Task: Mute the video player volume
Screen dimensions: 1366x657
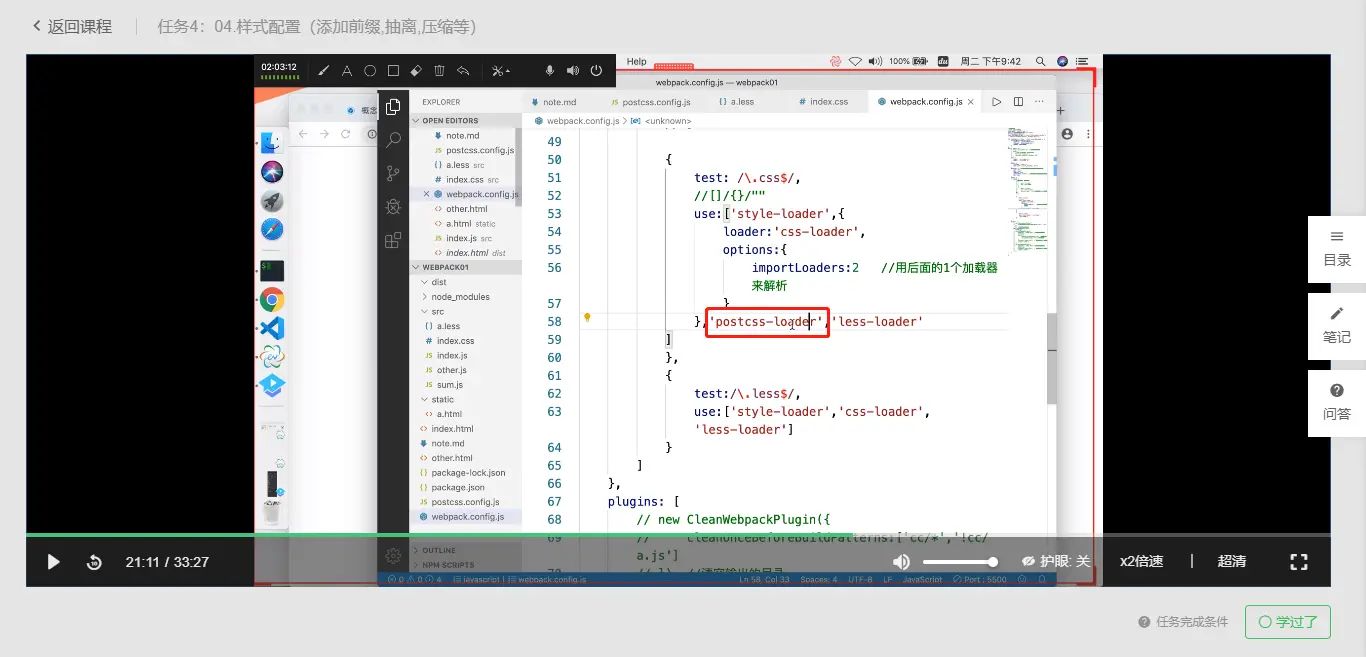Action: point(901,562)
